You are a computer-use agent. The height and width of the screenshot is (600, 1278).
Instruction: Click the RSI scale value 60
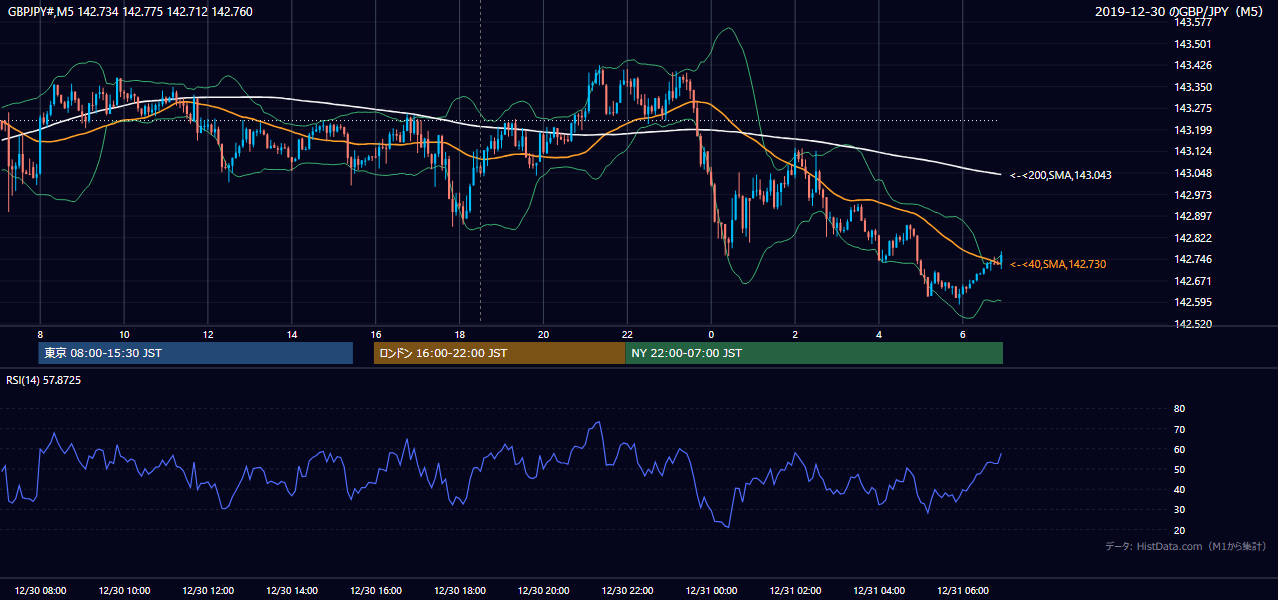pyautogui.click(x=1179, y=449)
